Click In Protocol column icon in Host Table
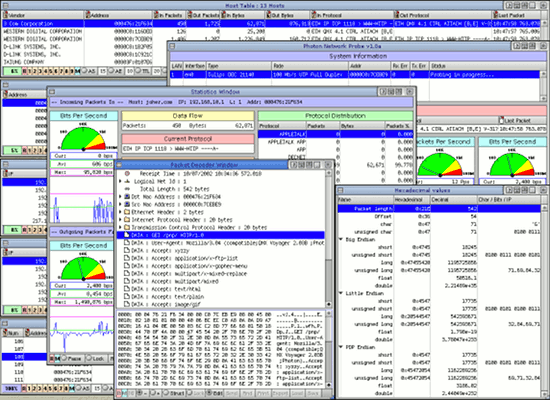Viewport: 550px width, 400px height. (x=314, y=15)
